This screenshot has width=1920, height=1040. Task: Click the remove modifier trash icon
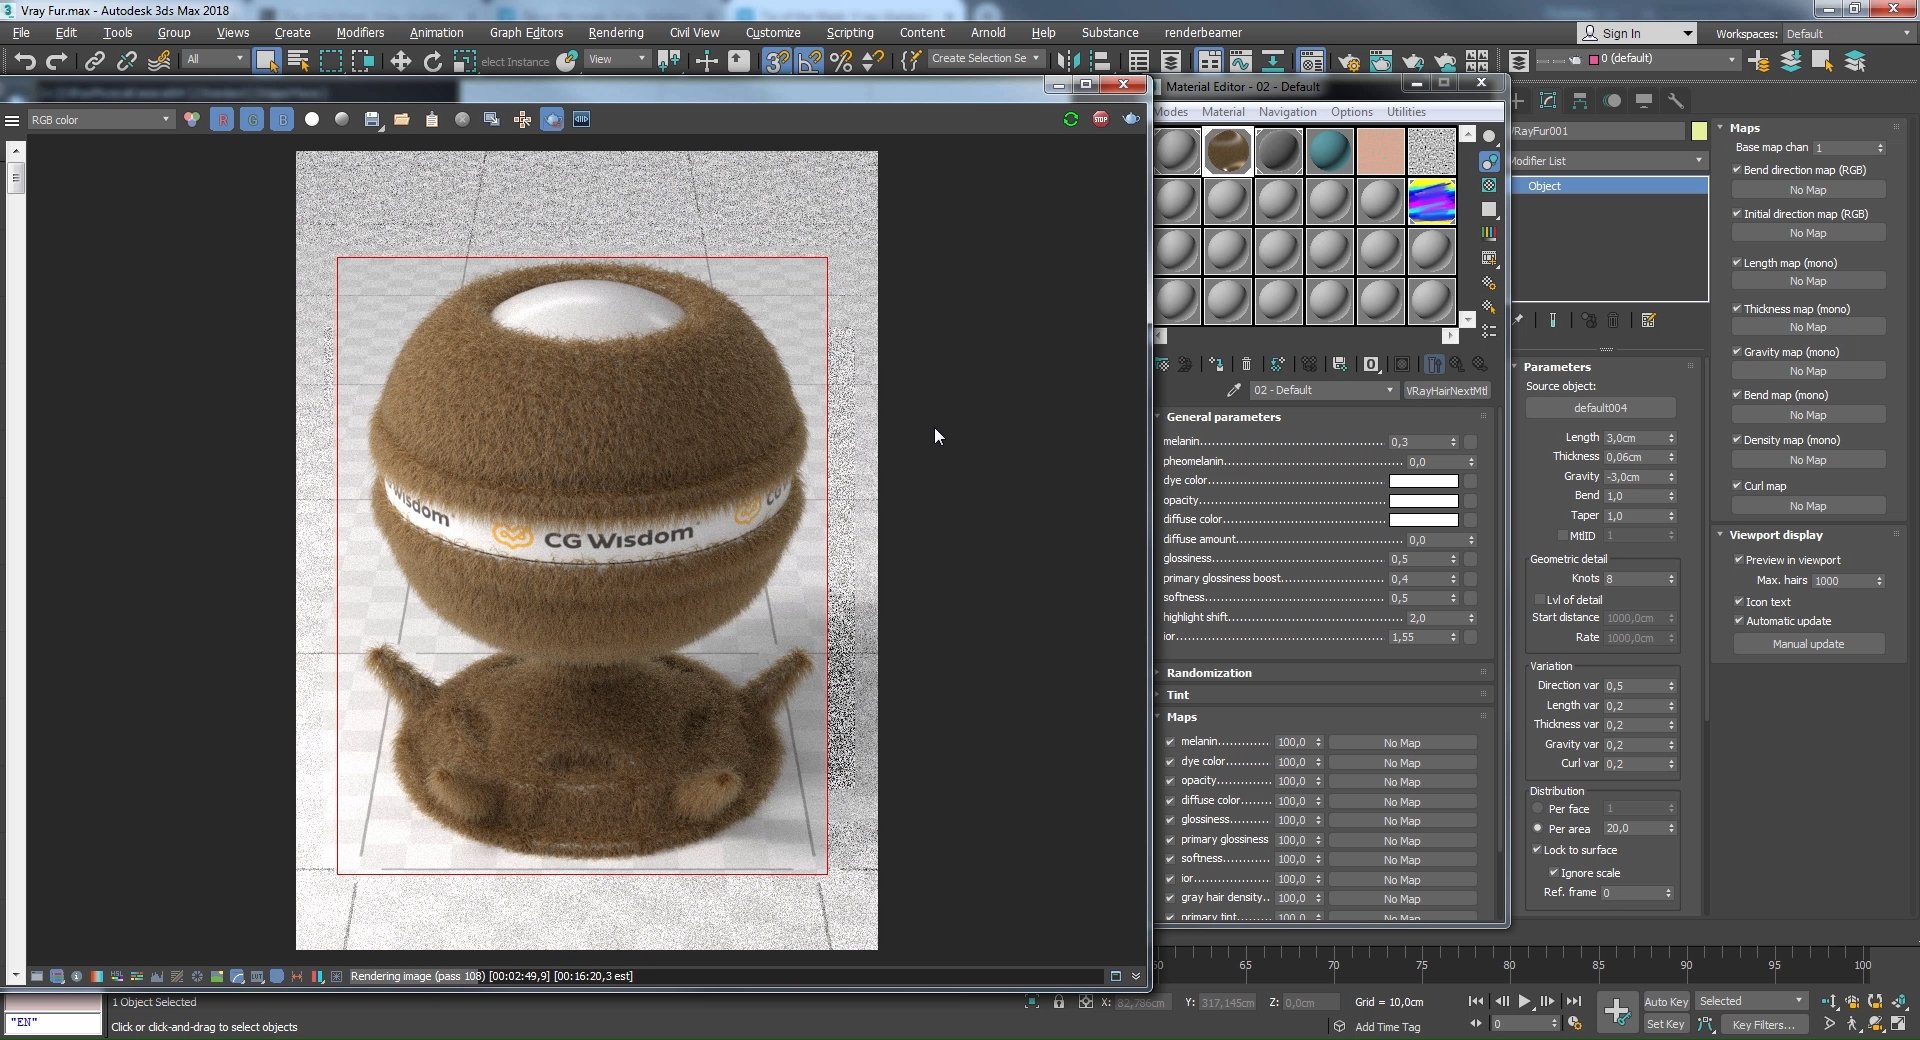click(x=1613, y=320)
